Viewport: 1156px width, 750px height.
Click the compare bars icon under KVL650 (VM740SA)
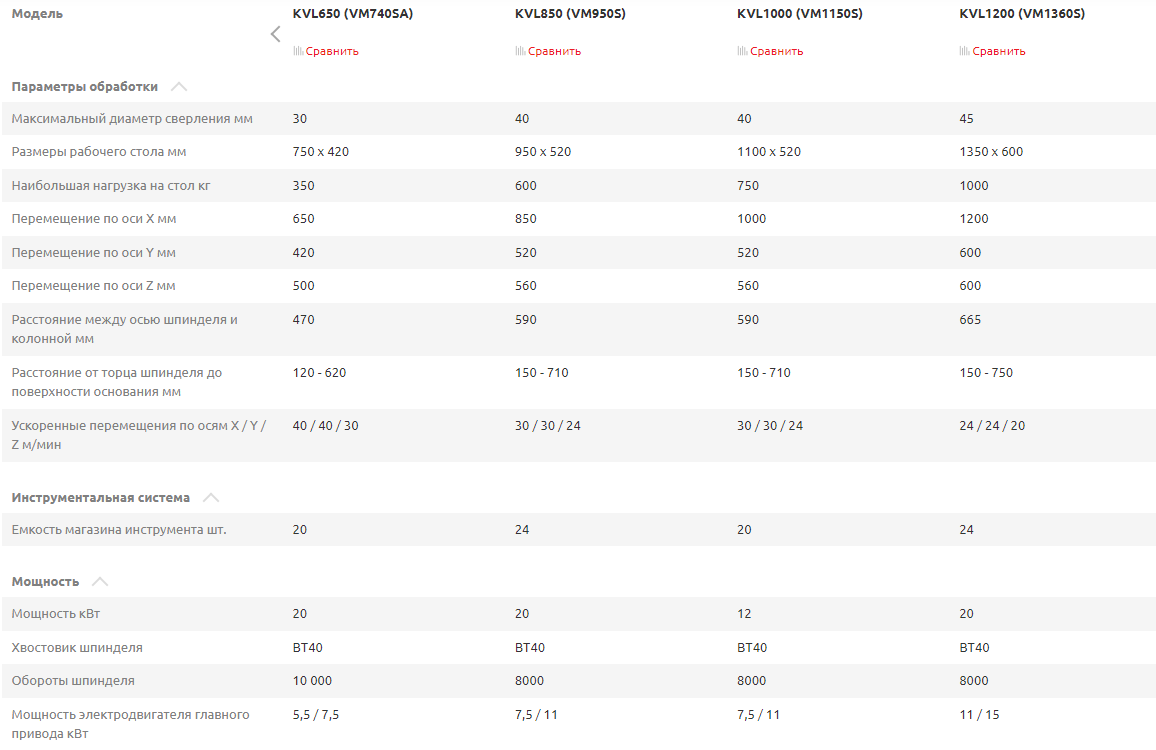298,51
